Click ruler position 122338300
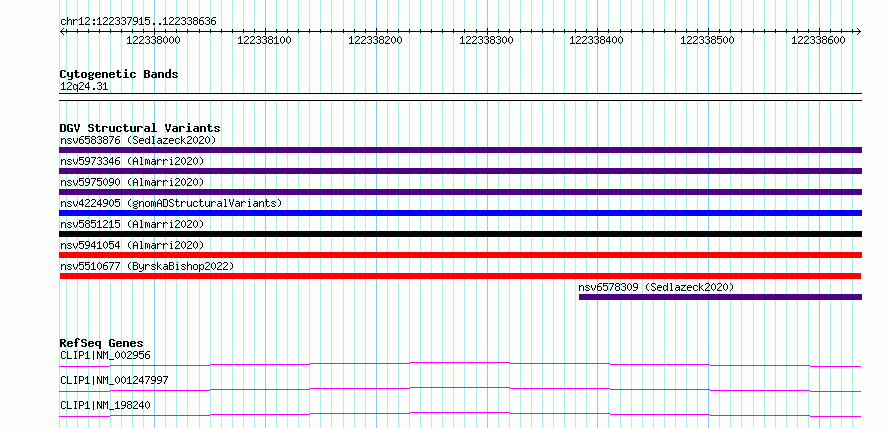 486,40
